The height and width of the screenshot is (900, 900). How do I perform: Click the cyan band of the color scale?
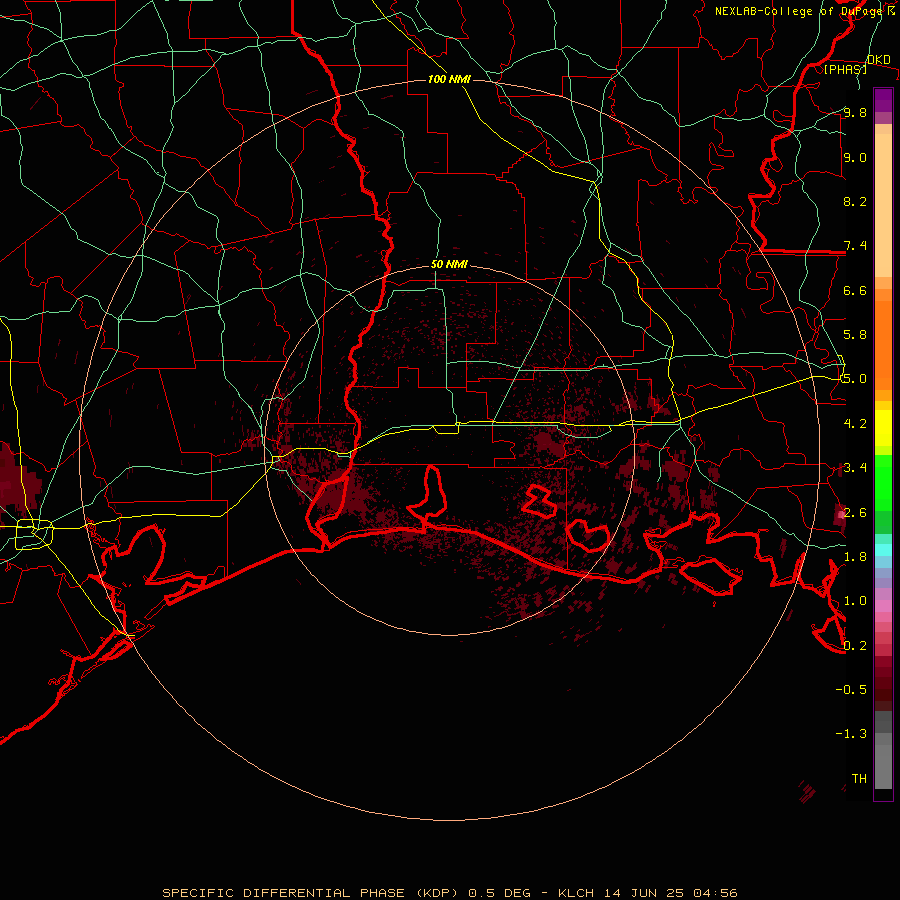[883, 549]
